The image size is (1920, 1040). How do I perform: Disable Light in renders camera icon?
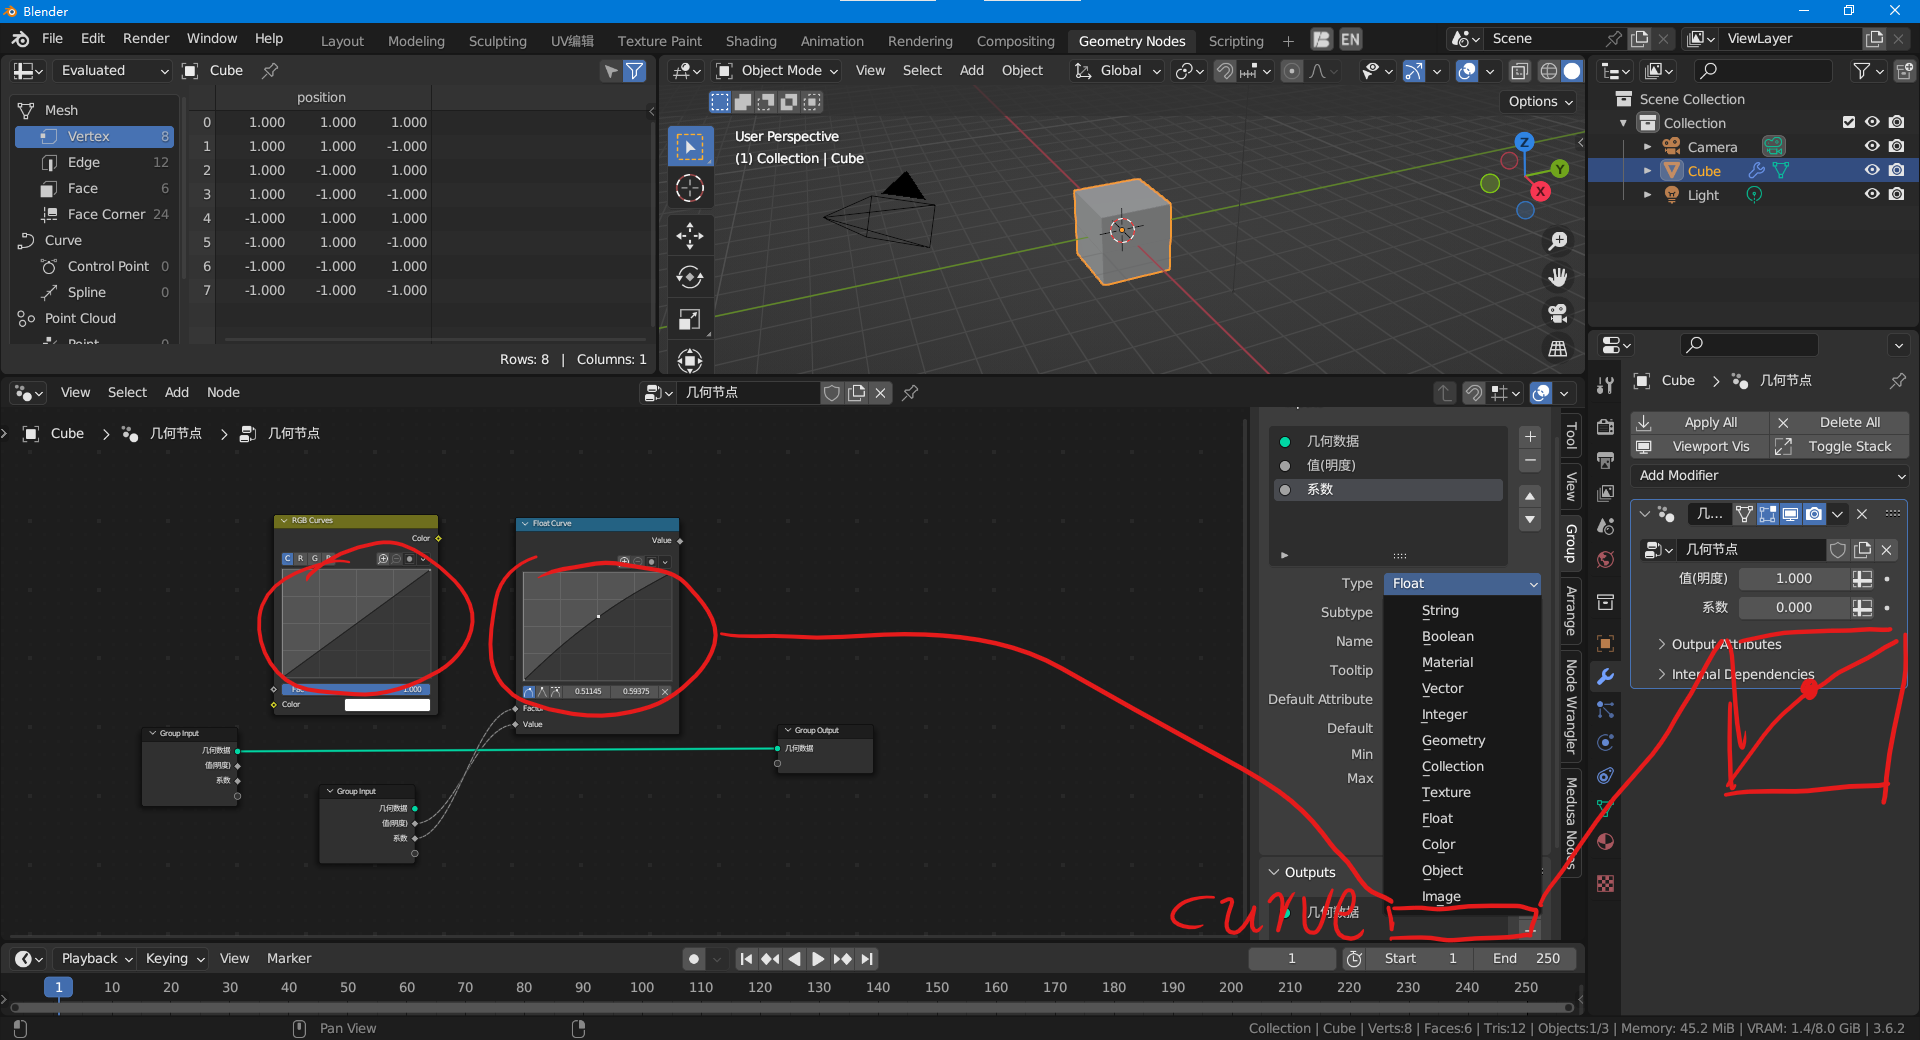(1897, 194)
